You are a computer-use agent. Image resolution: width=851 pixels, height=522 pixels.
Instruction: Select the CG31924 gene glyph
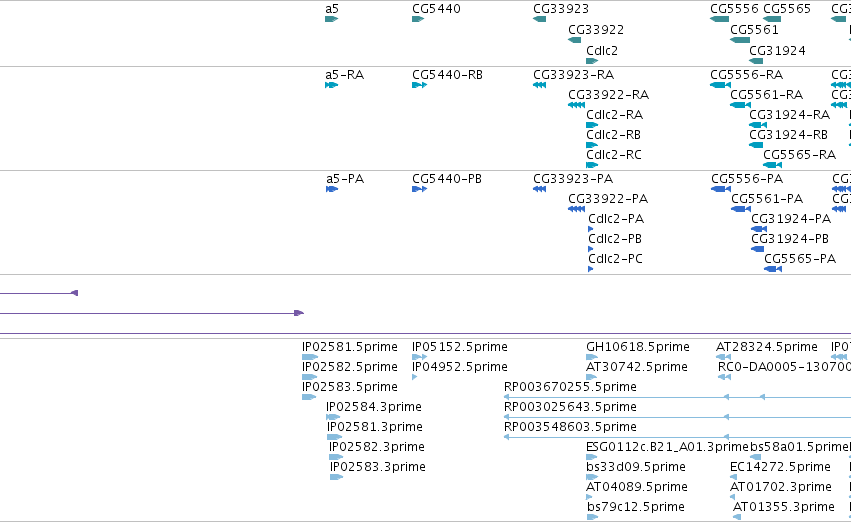point(756,61)
